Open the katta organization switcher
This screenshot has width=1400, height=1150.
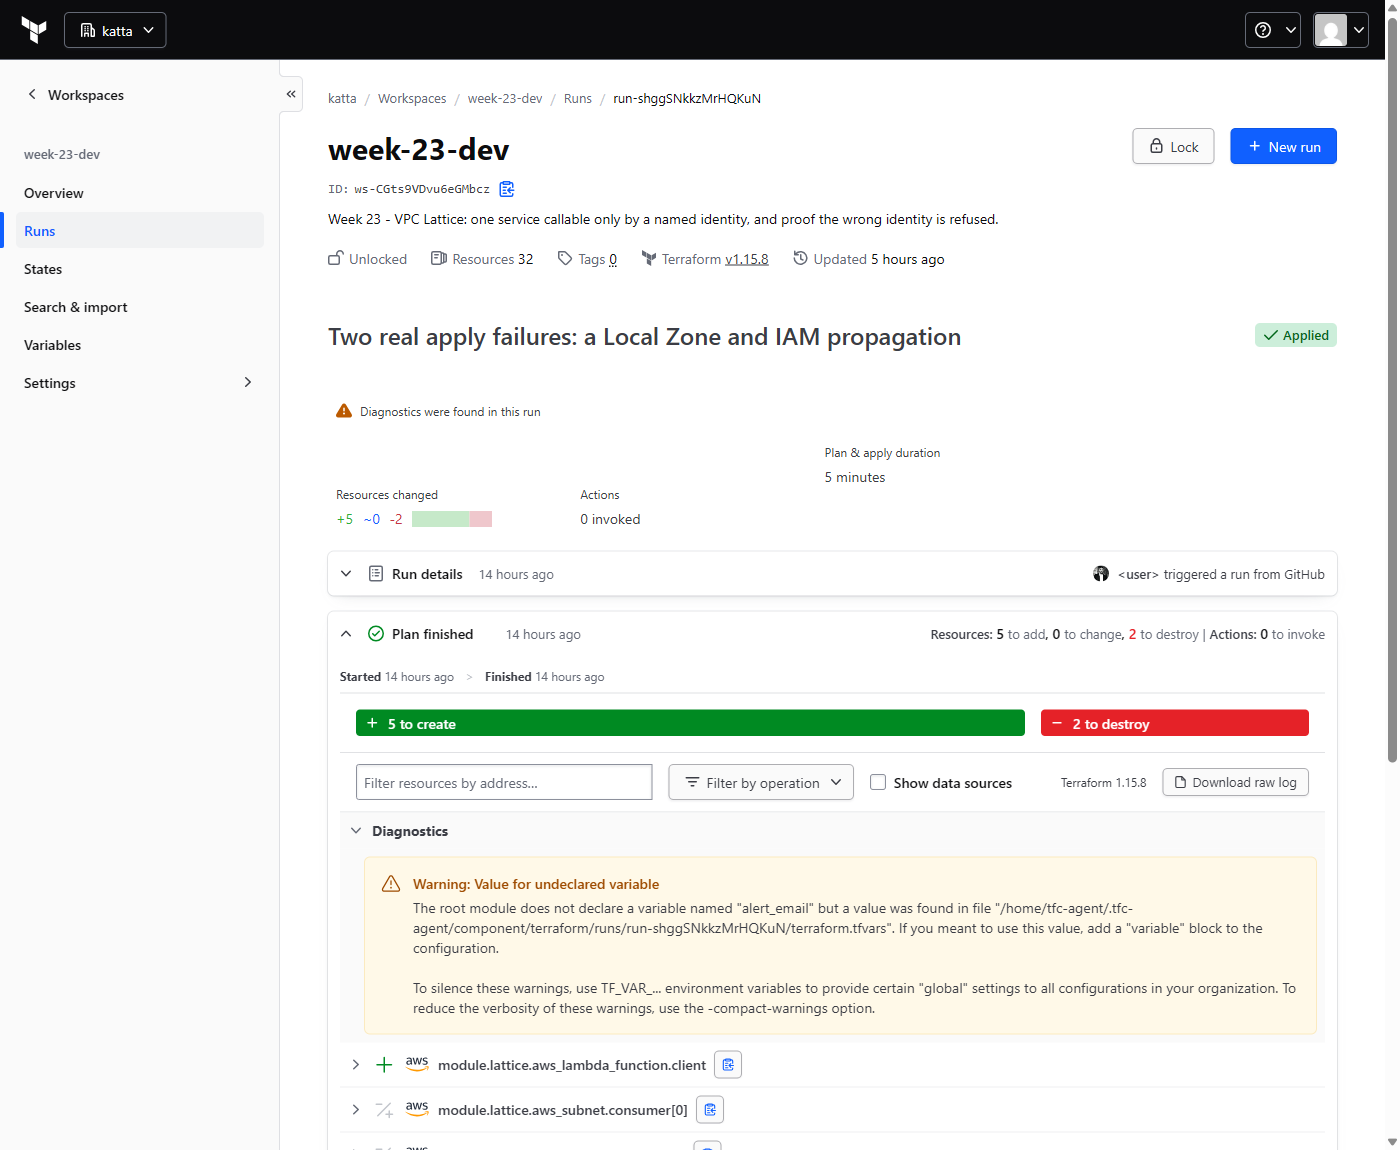coord(115,30)
